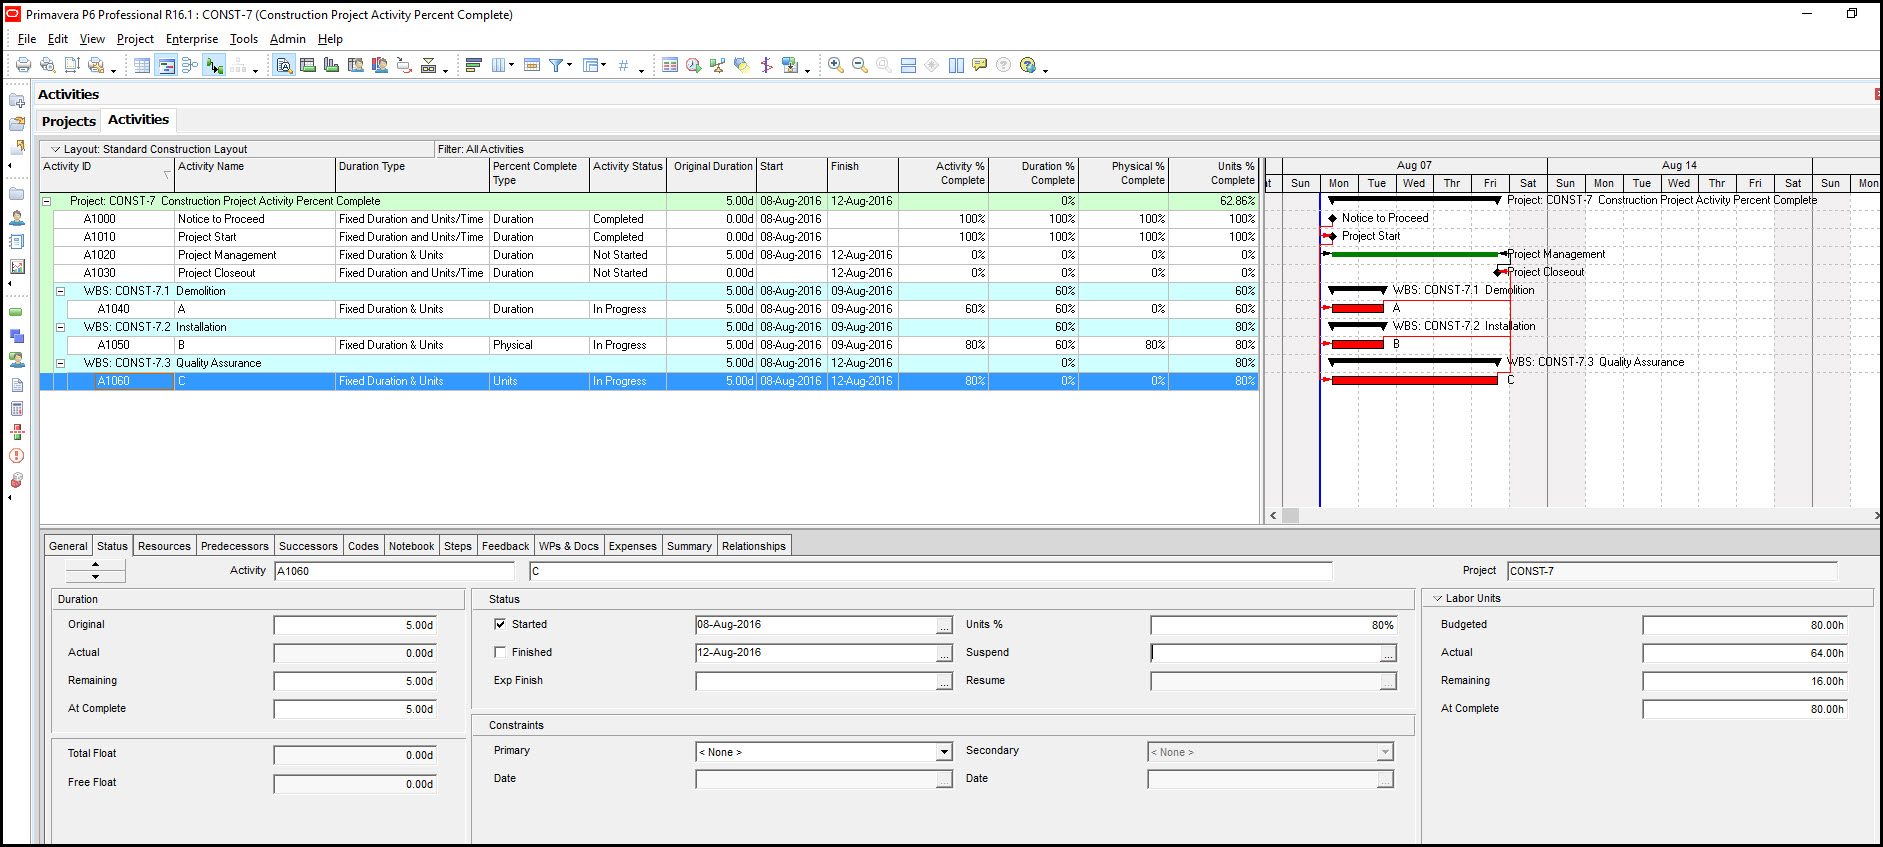This screenshot has width=1883, height=847.
Task: Collapse the Project CONST-7 group row
Action: point(46,201)
